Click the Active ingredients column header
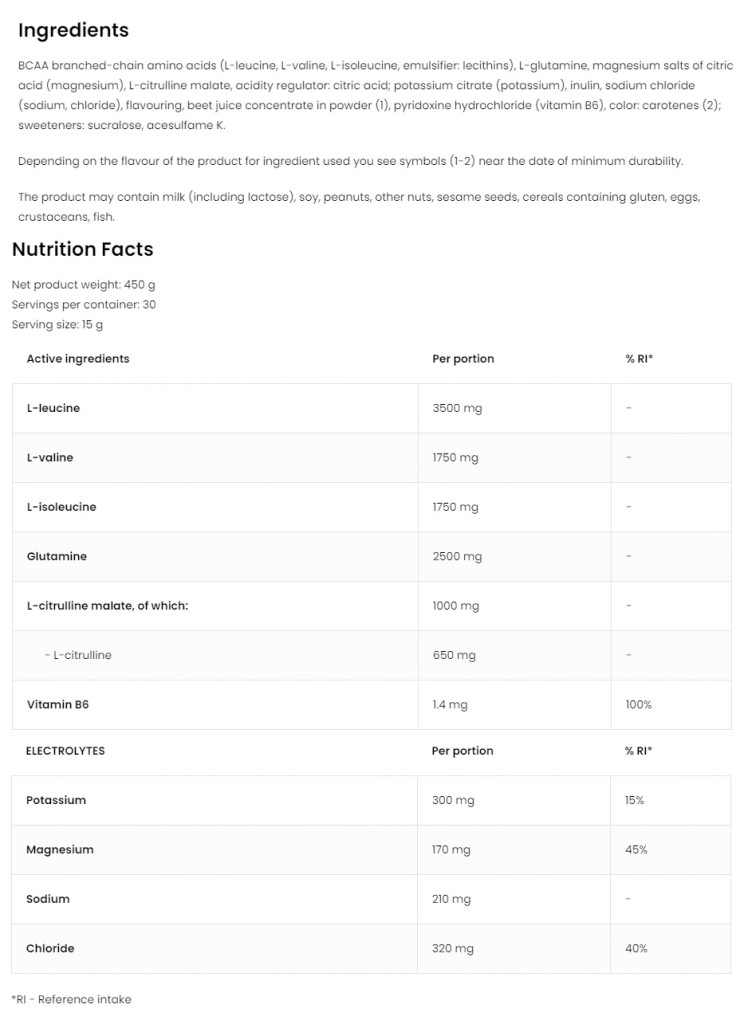This screenshot has width=740, height=1024. [78, 359]
